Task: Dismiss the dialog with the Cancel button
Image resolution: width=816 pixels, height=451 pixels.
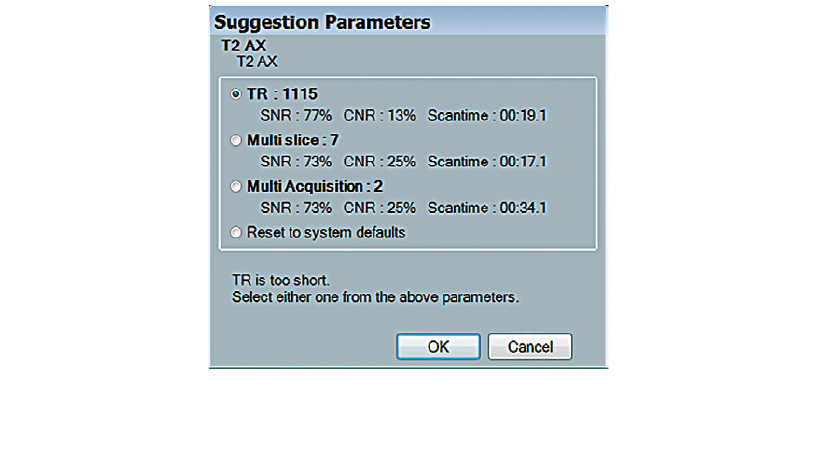Action: [529, 346]
